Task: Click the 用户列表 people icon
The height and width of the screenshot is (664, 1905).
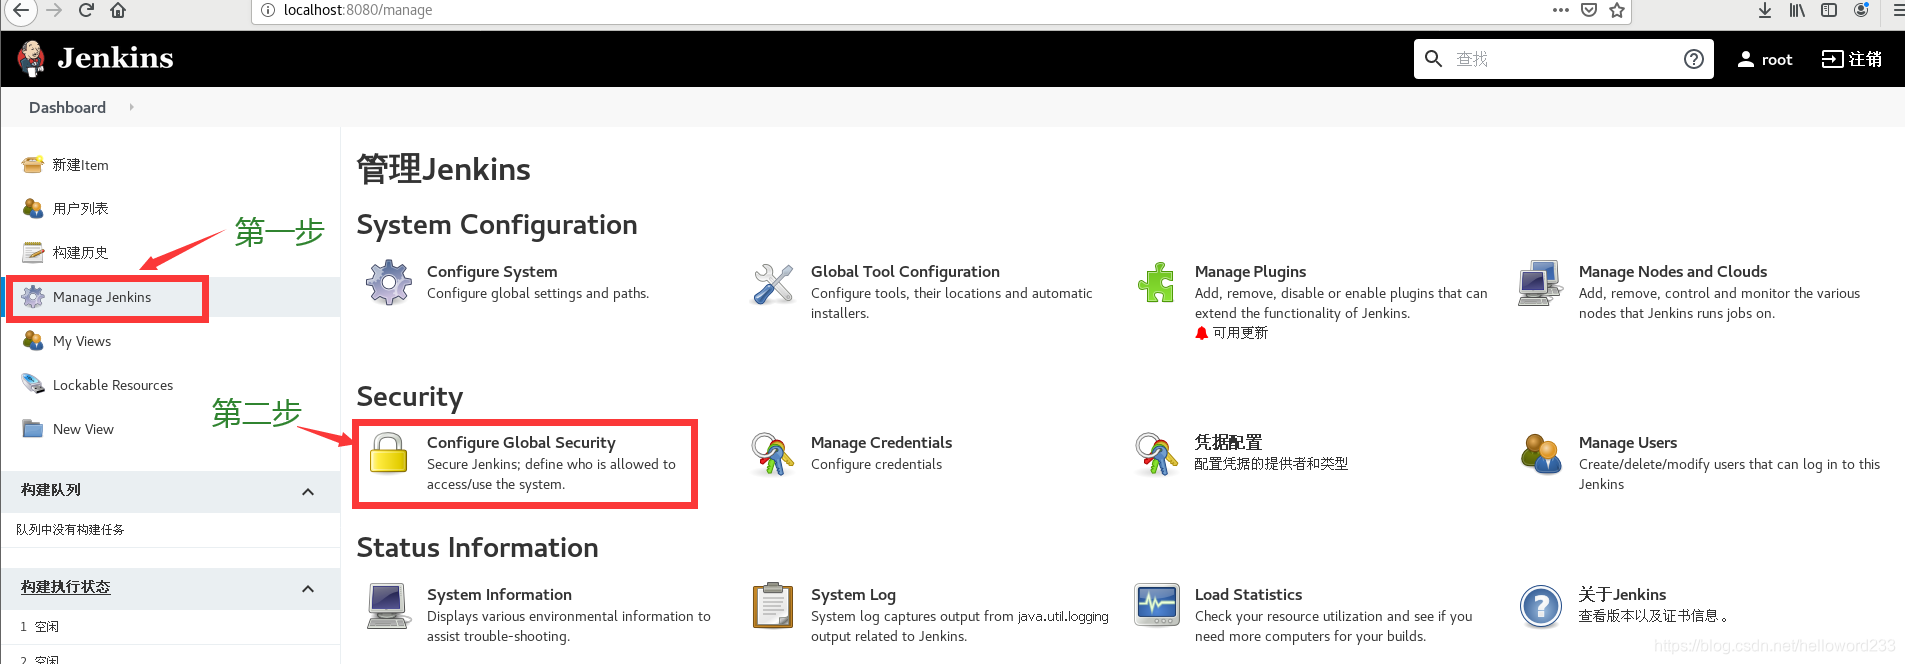Action: (x=33, y=208)
